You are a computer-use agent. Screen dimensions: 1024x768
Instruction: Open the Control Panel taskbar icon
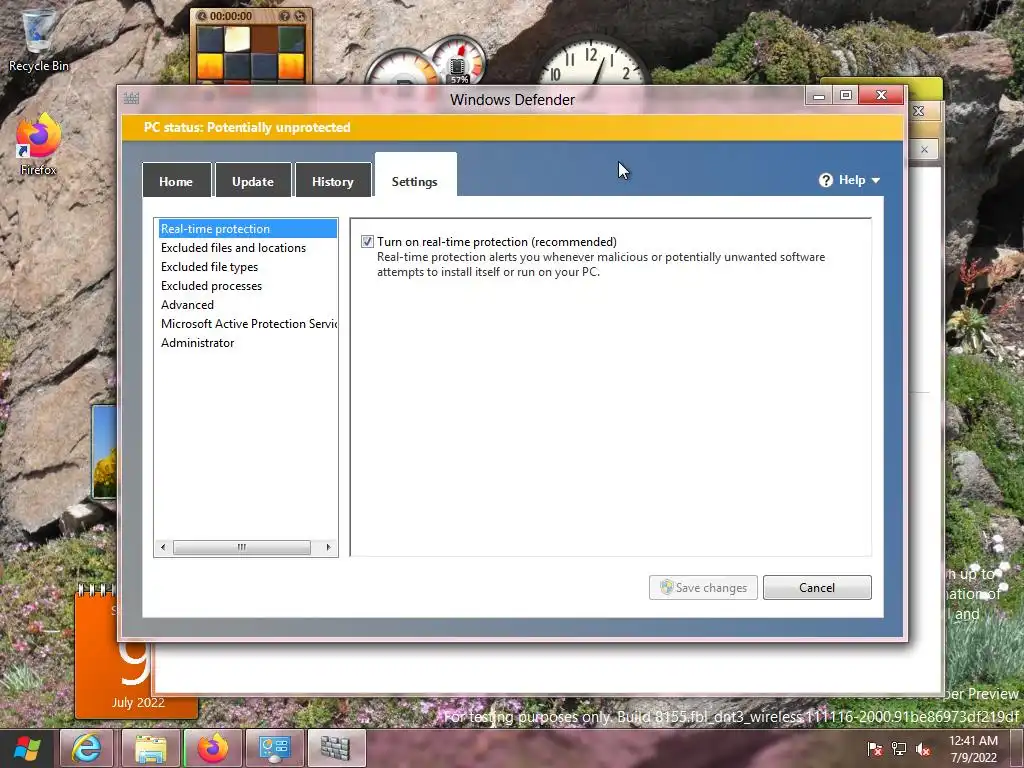click(275, 748)
